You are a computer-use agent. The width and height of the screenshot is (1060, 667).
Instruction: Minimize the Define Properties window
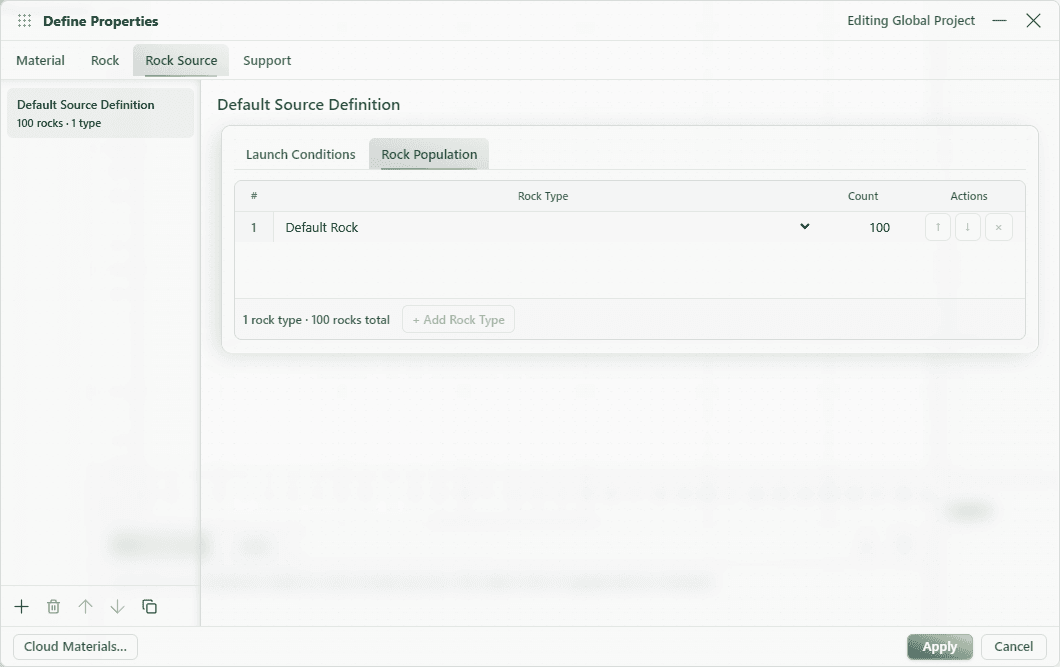tap(999, 21)
